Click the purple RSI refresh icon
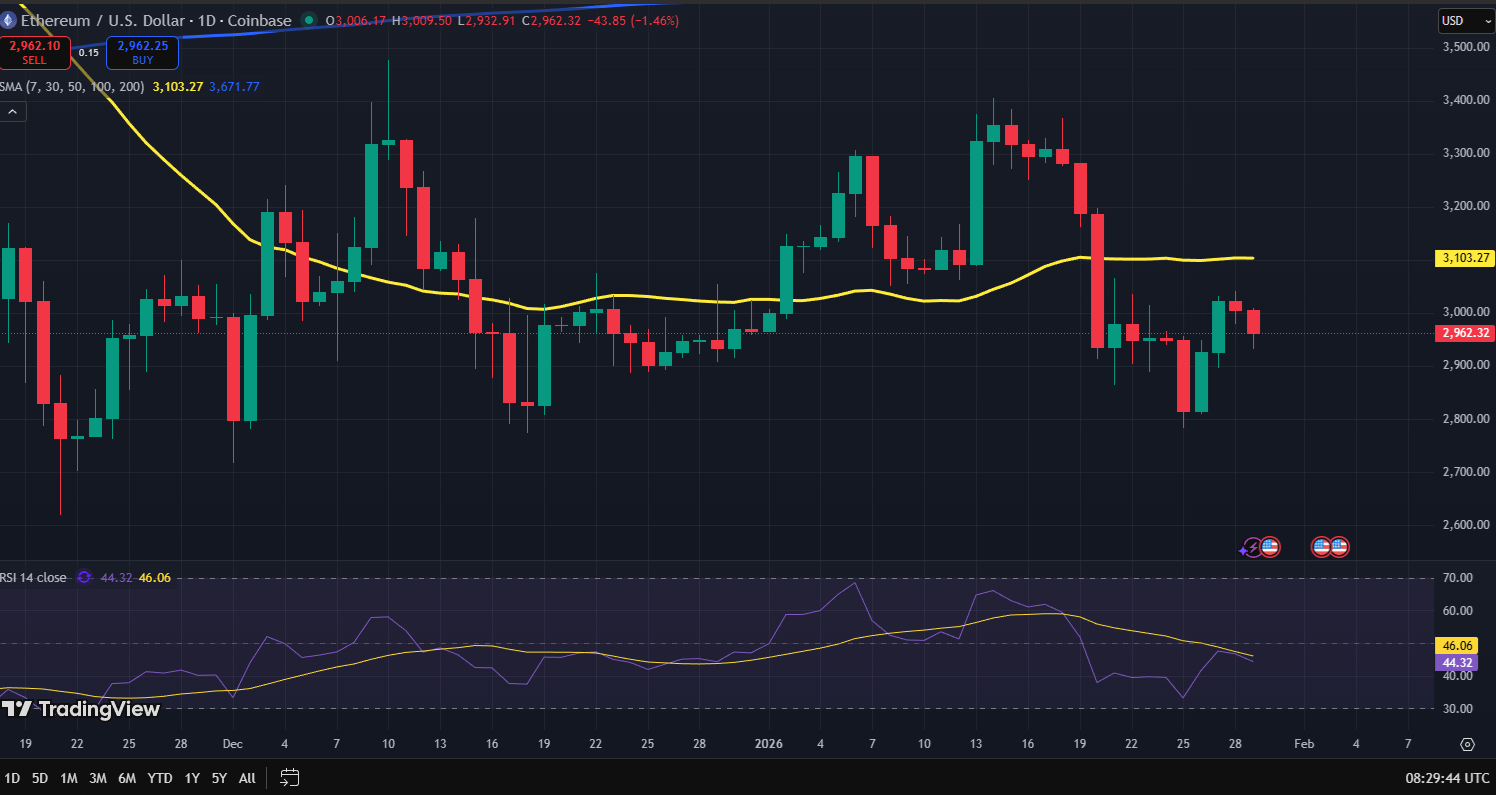 coord(84,577)
